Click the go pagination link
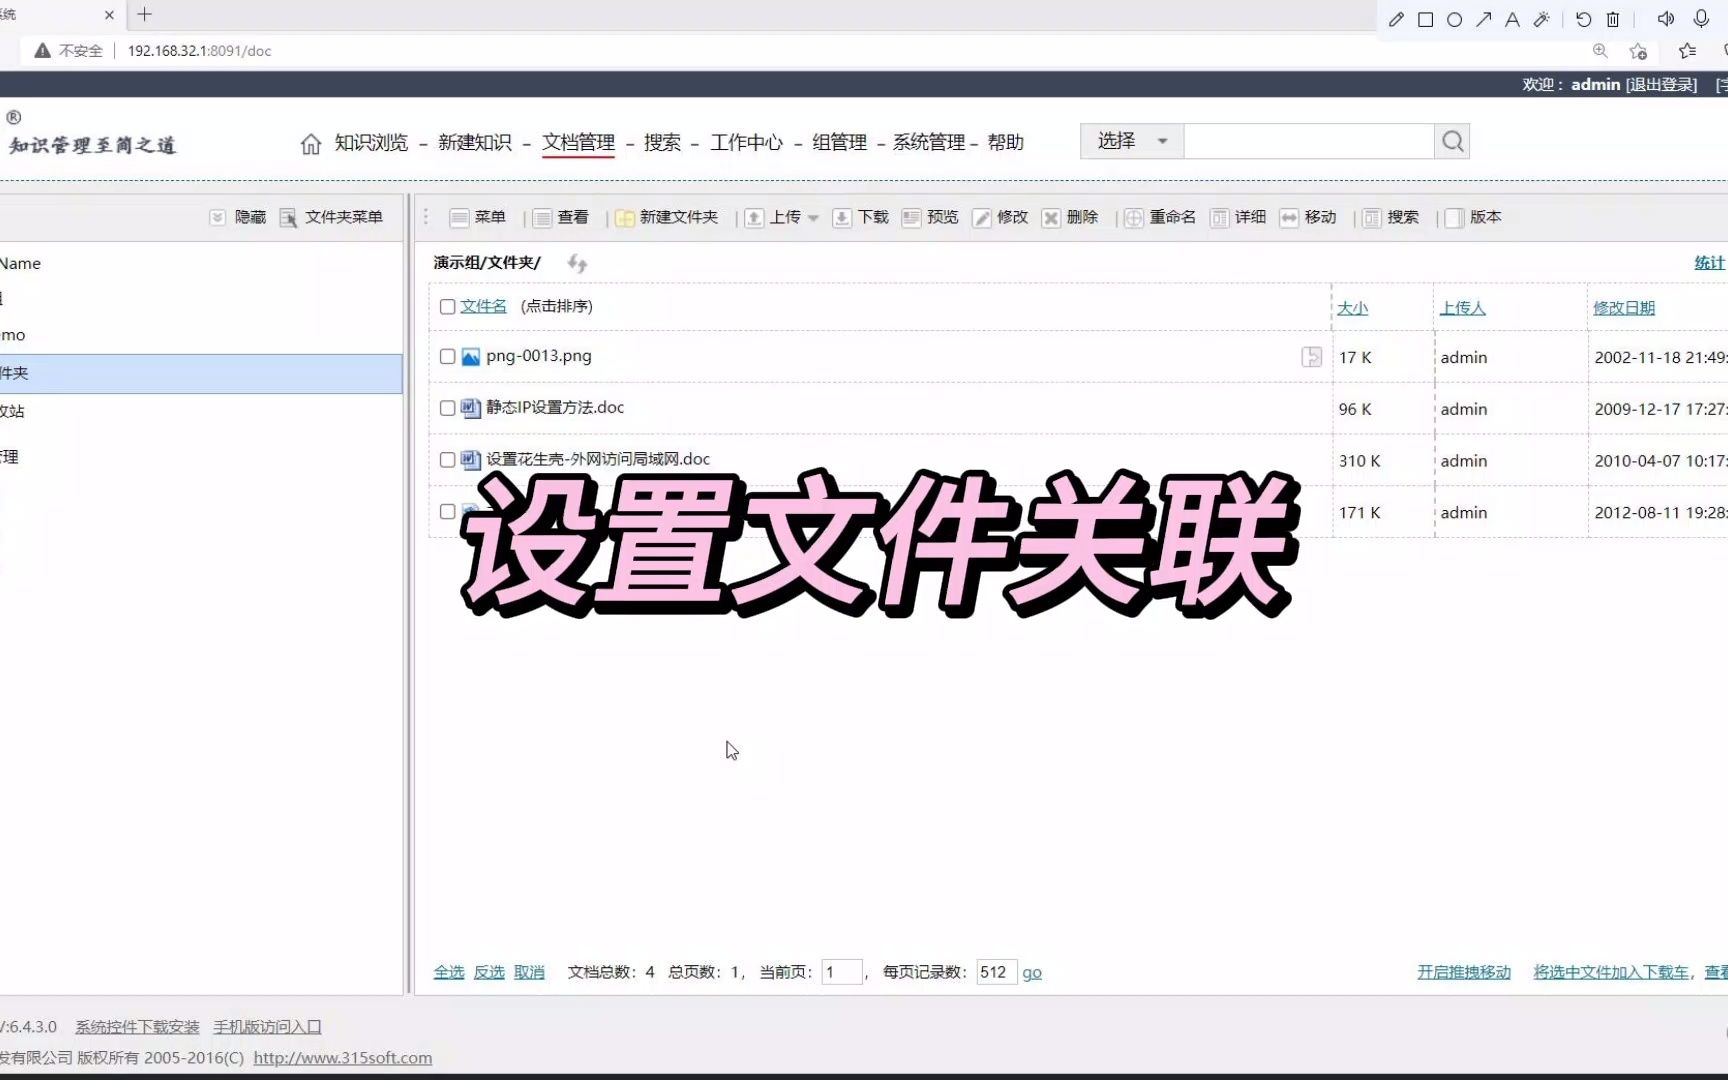The image size is (1728, 1080). pos(1032,972)
